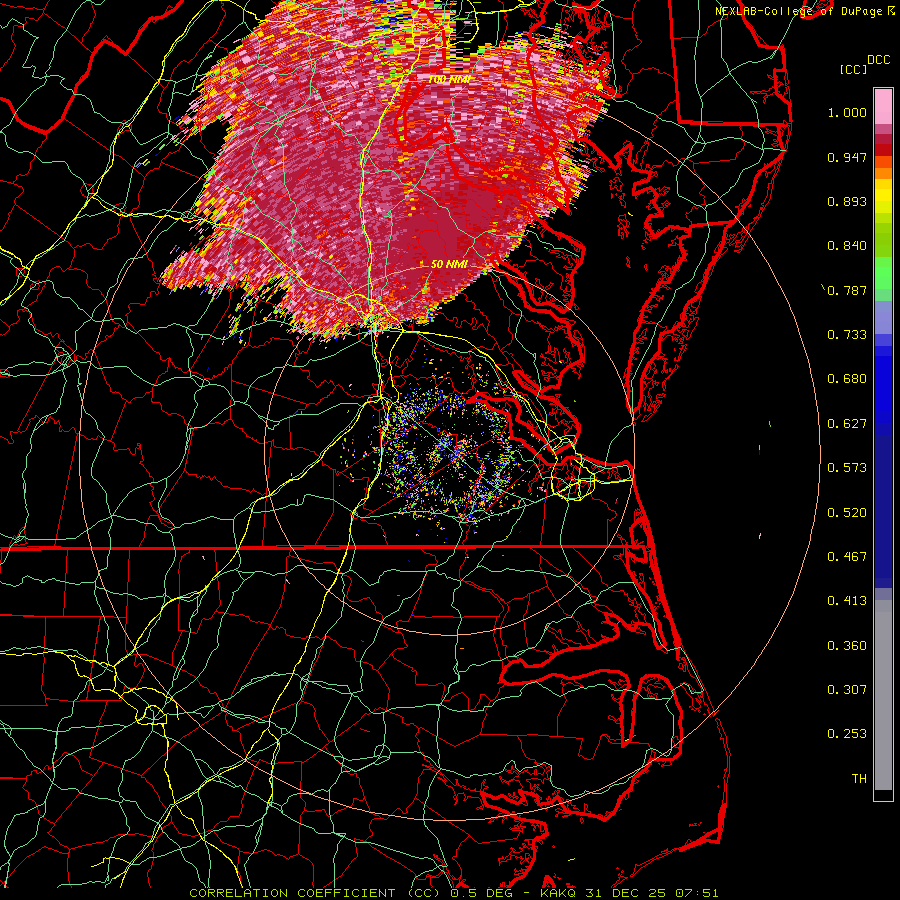Screen dimensions: 900x900
Task: Select the 0.947 scale label
Action: tap(847, 157)
